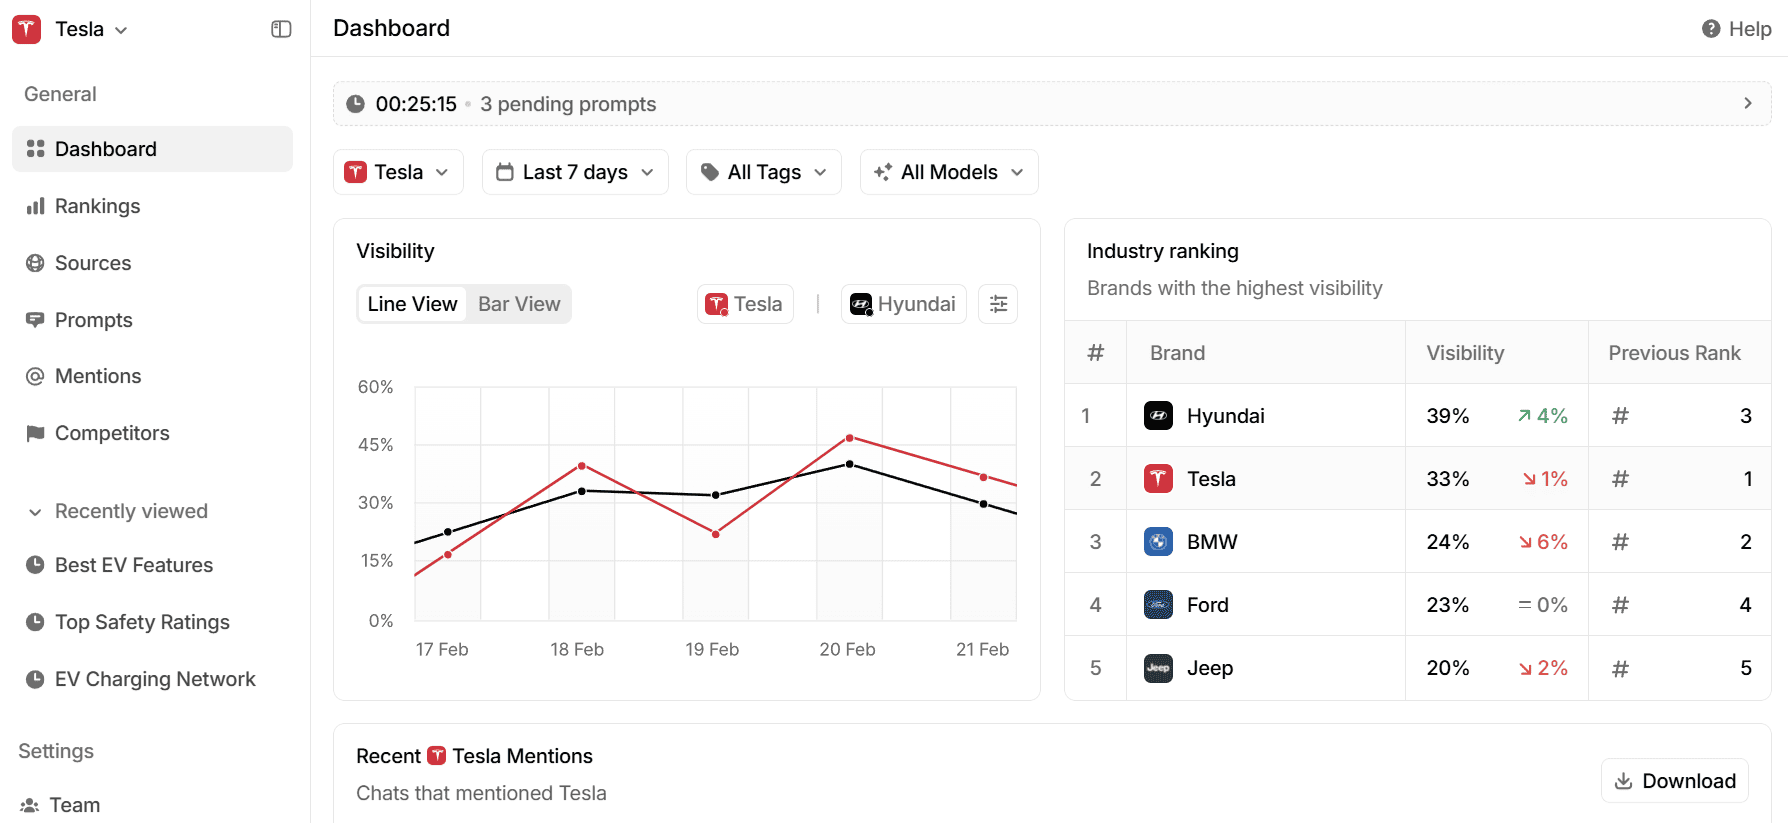Image resolution: width=1788 pixels, height=823 pixels.
Task: Click the Mentions at-sign icon
Action: tap(35, 376)
